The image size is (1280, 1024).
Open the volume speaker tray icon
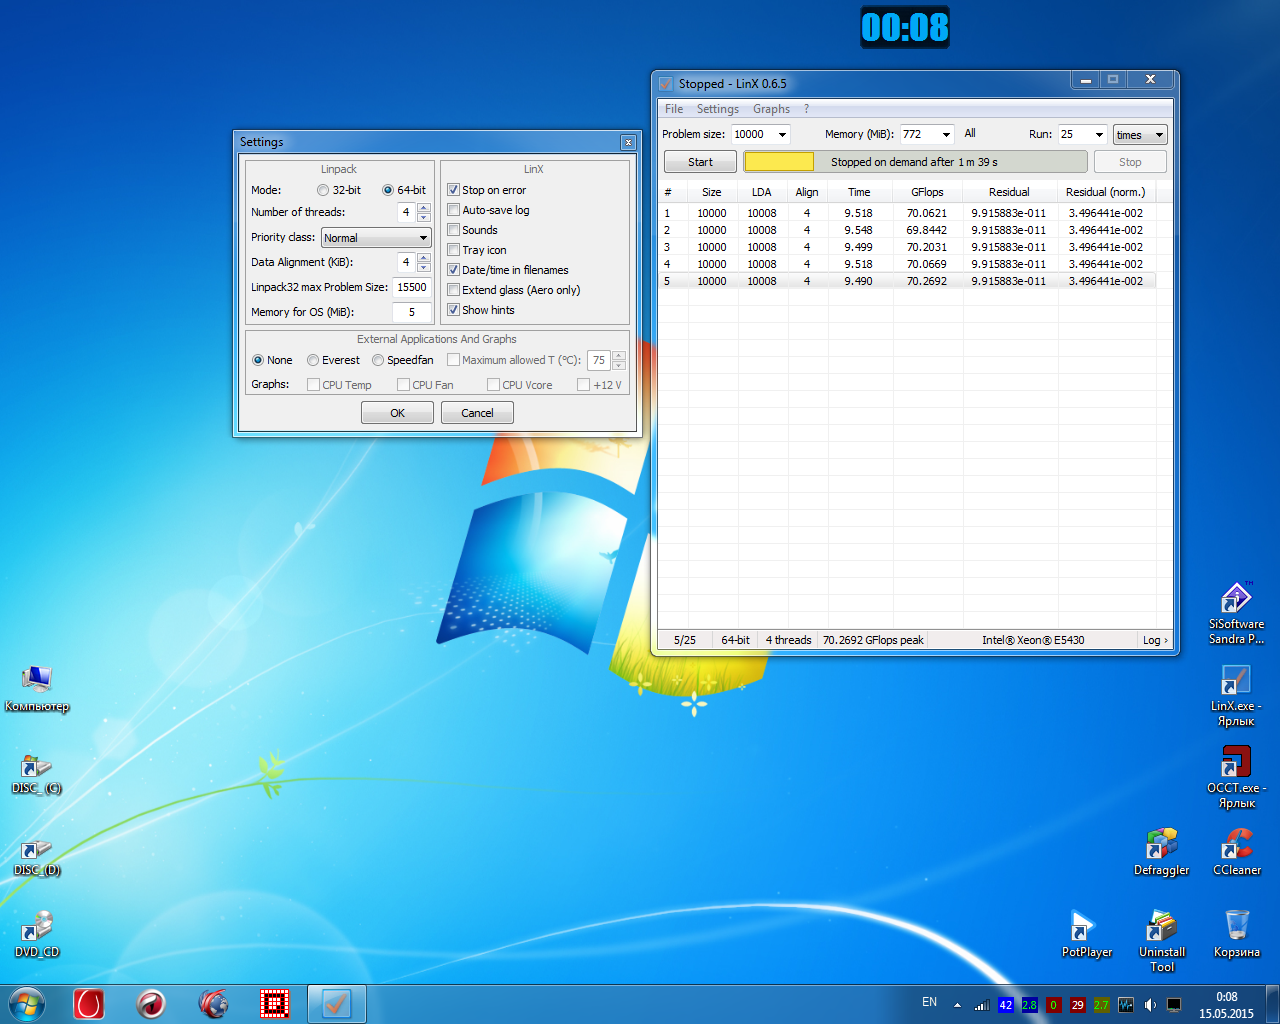point(1150,1005)
